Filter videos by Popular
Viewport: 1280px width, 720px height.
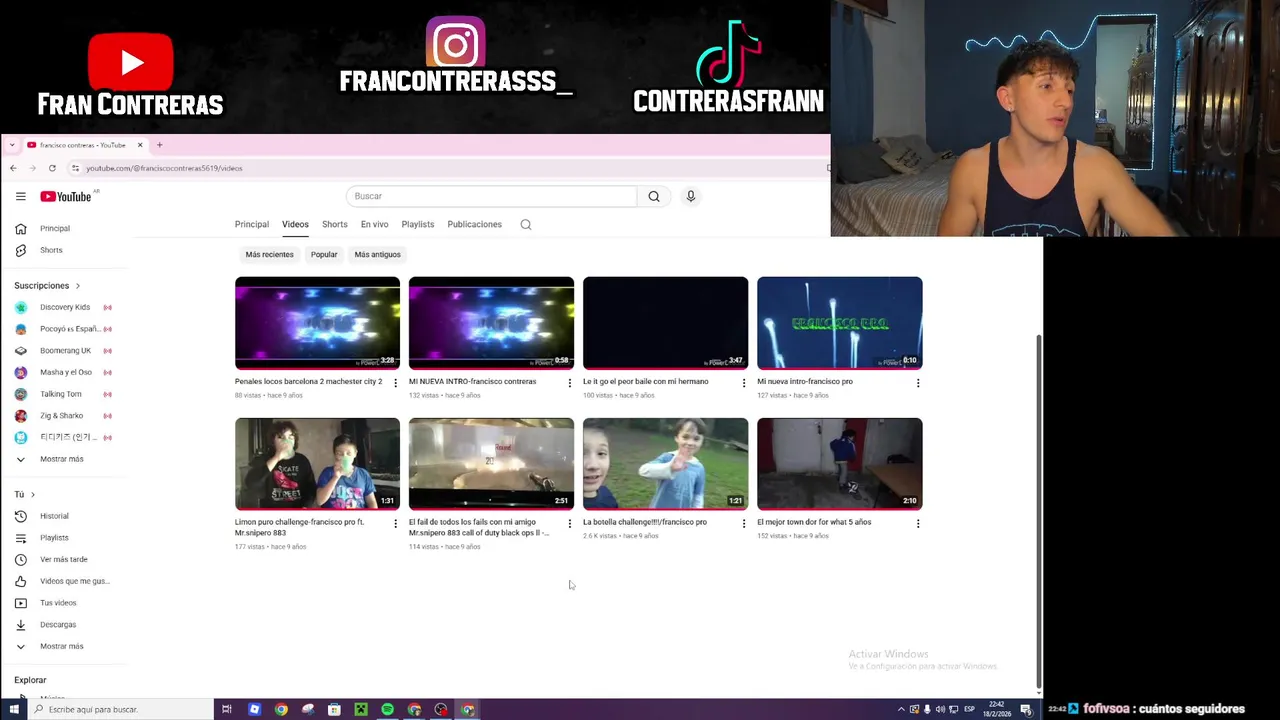tap(324, 254)
